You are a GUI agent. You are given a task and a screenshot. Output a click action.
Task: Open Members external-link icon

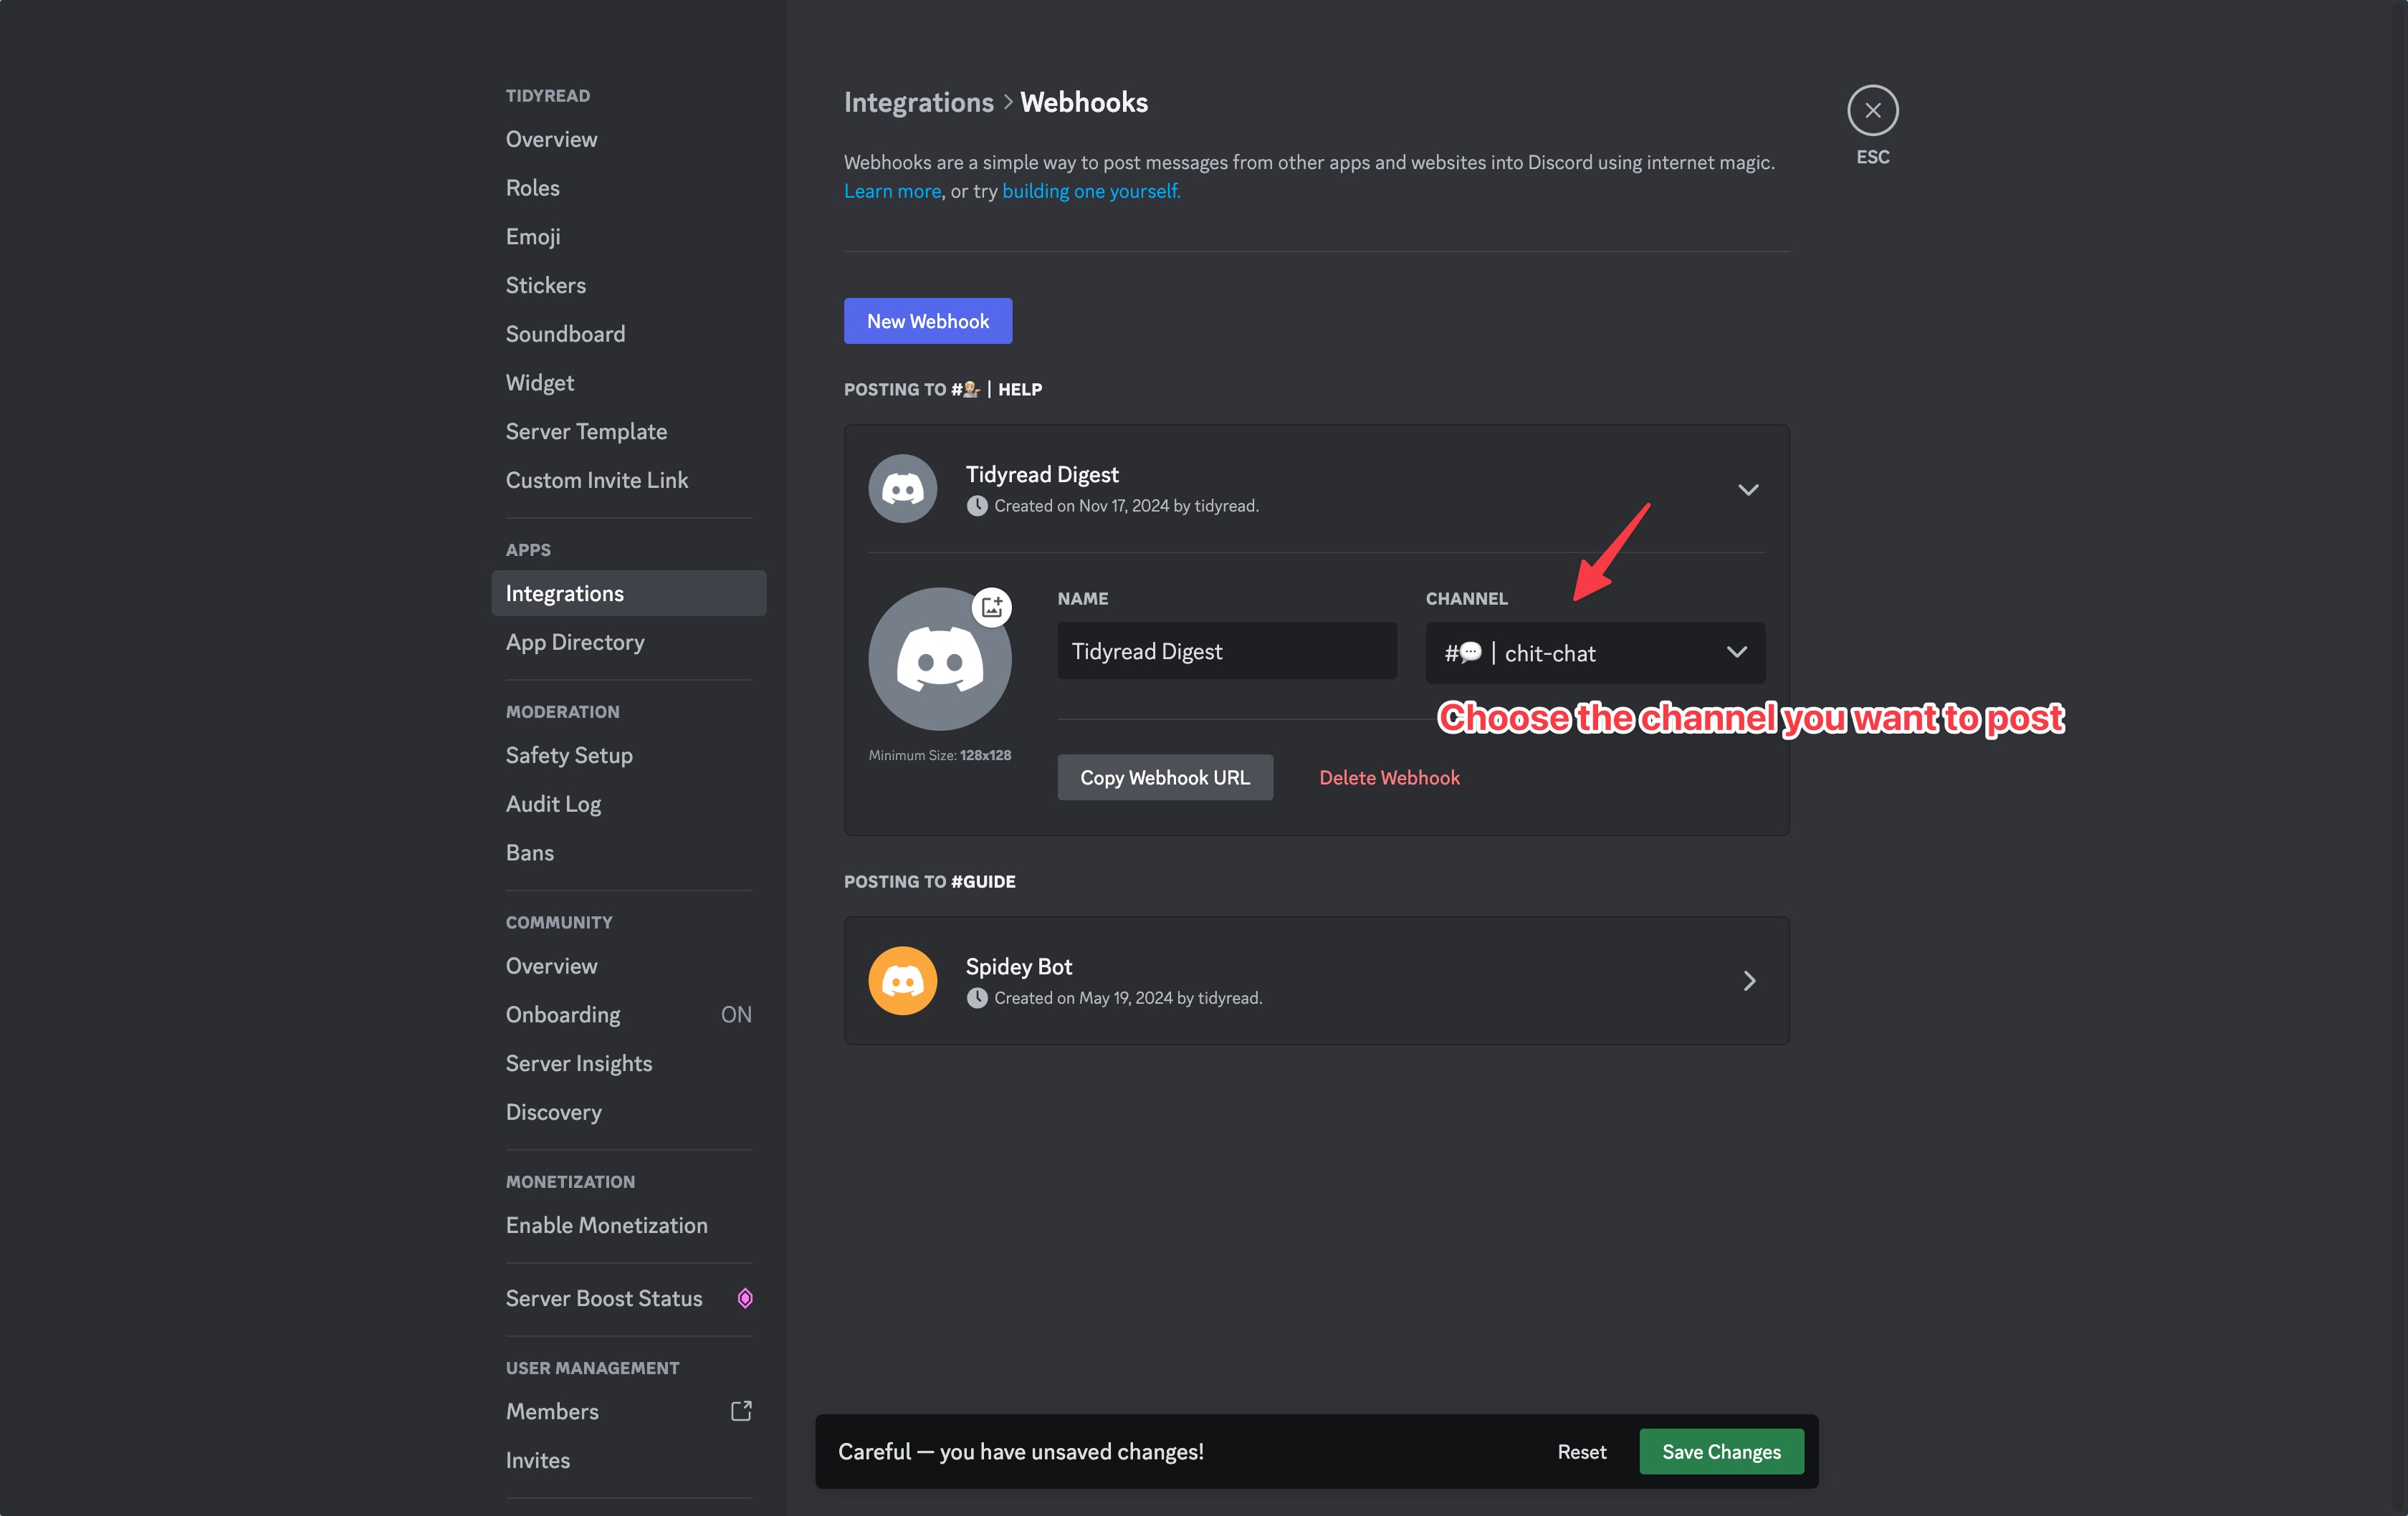tap(740, 1411)
